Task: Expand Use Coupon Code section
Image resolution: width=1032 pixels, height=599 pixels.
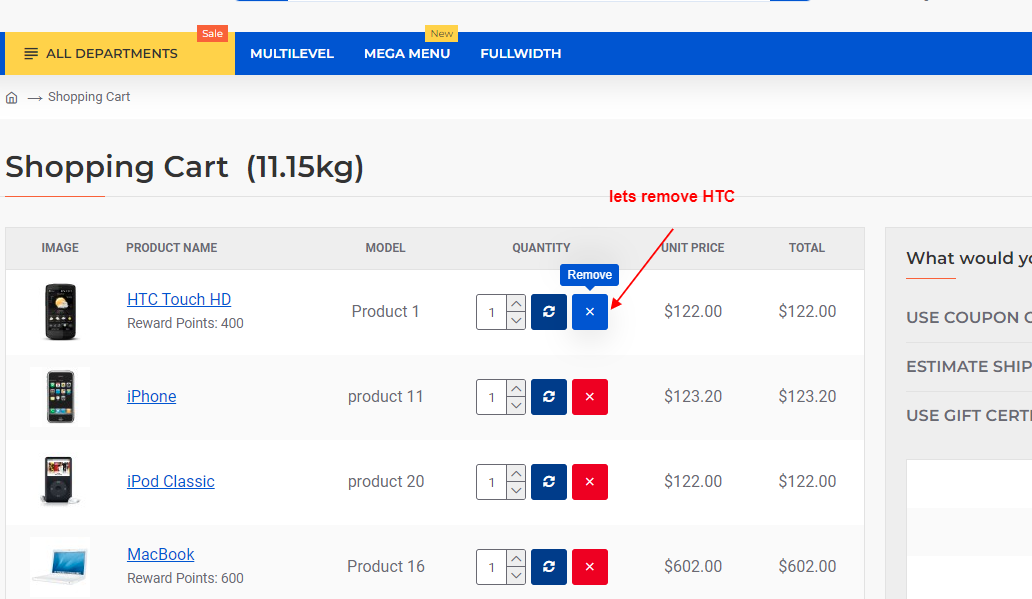Action: pos(969,317)
